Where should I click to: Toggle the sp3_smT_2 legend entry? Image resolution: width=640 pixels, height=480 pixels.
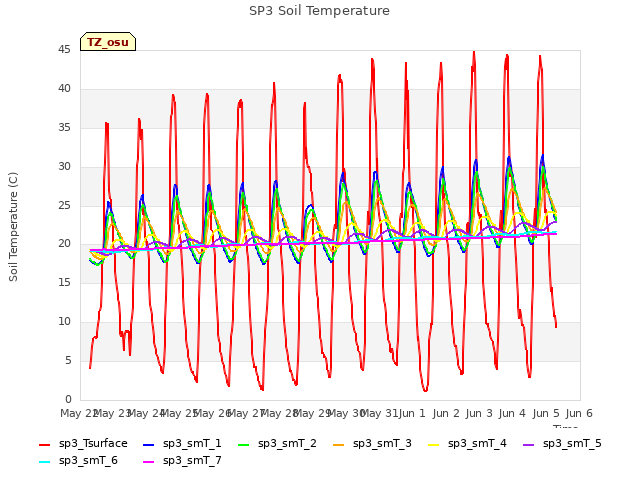point(277,444)
